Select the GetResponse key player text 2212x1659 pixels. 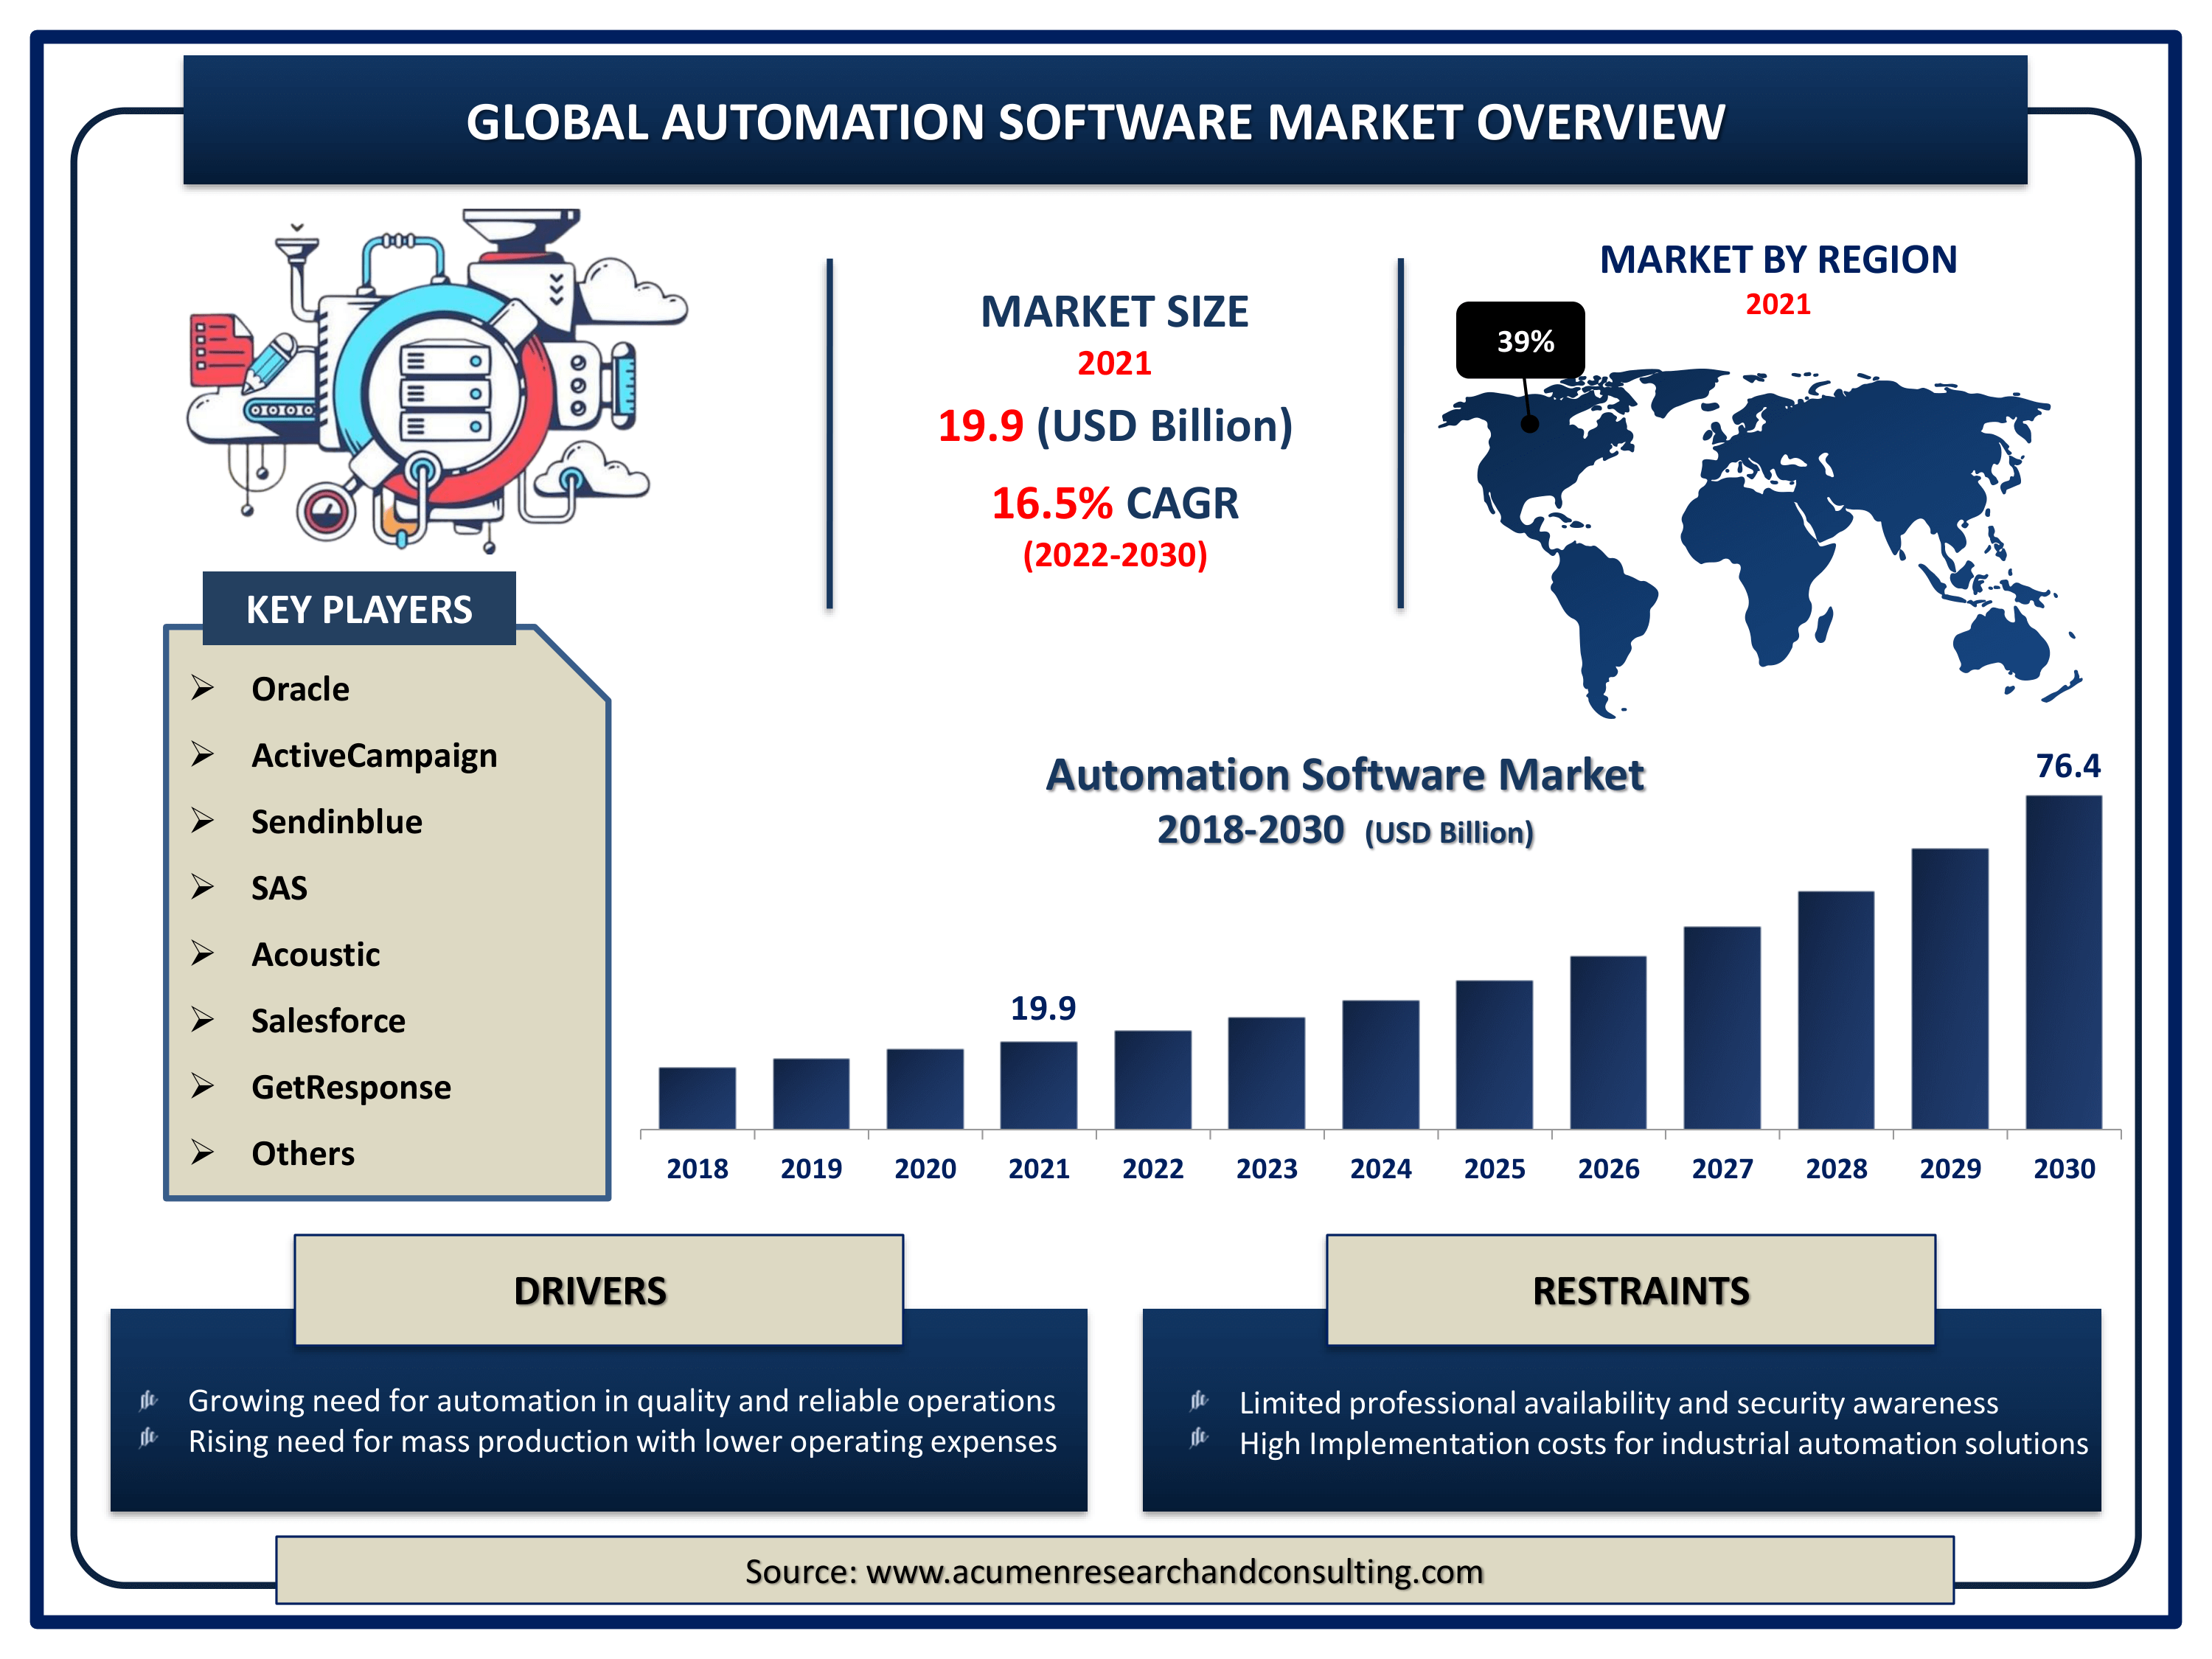352,1088
